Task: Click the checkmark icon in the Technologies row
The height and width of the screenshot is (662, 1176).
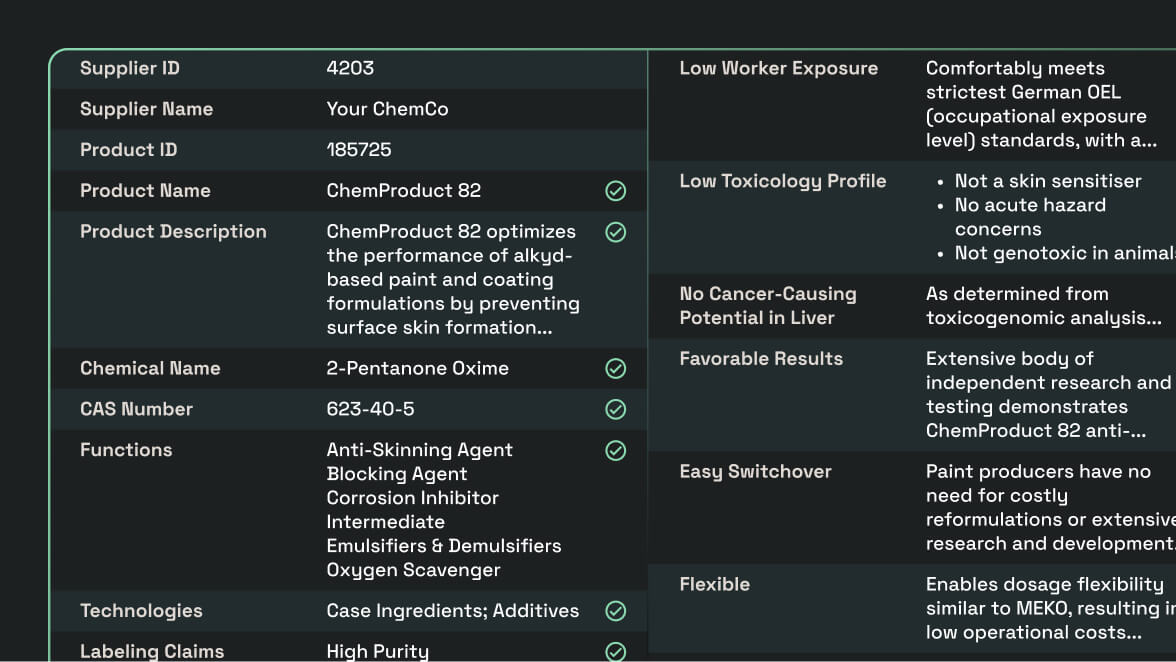Action: tap(616, 611)
